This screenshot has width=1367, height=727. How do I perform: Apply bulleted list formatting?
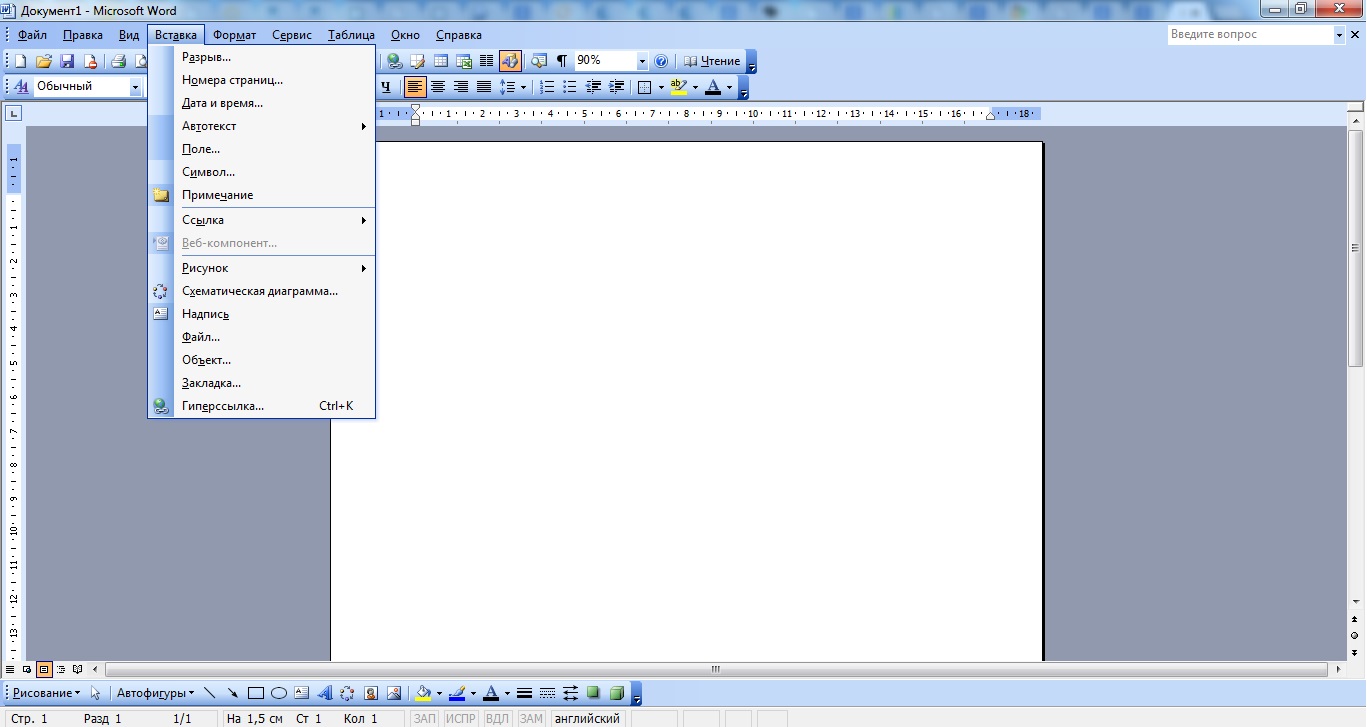[570, 87]
